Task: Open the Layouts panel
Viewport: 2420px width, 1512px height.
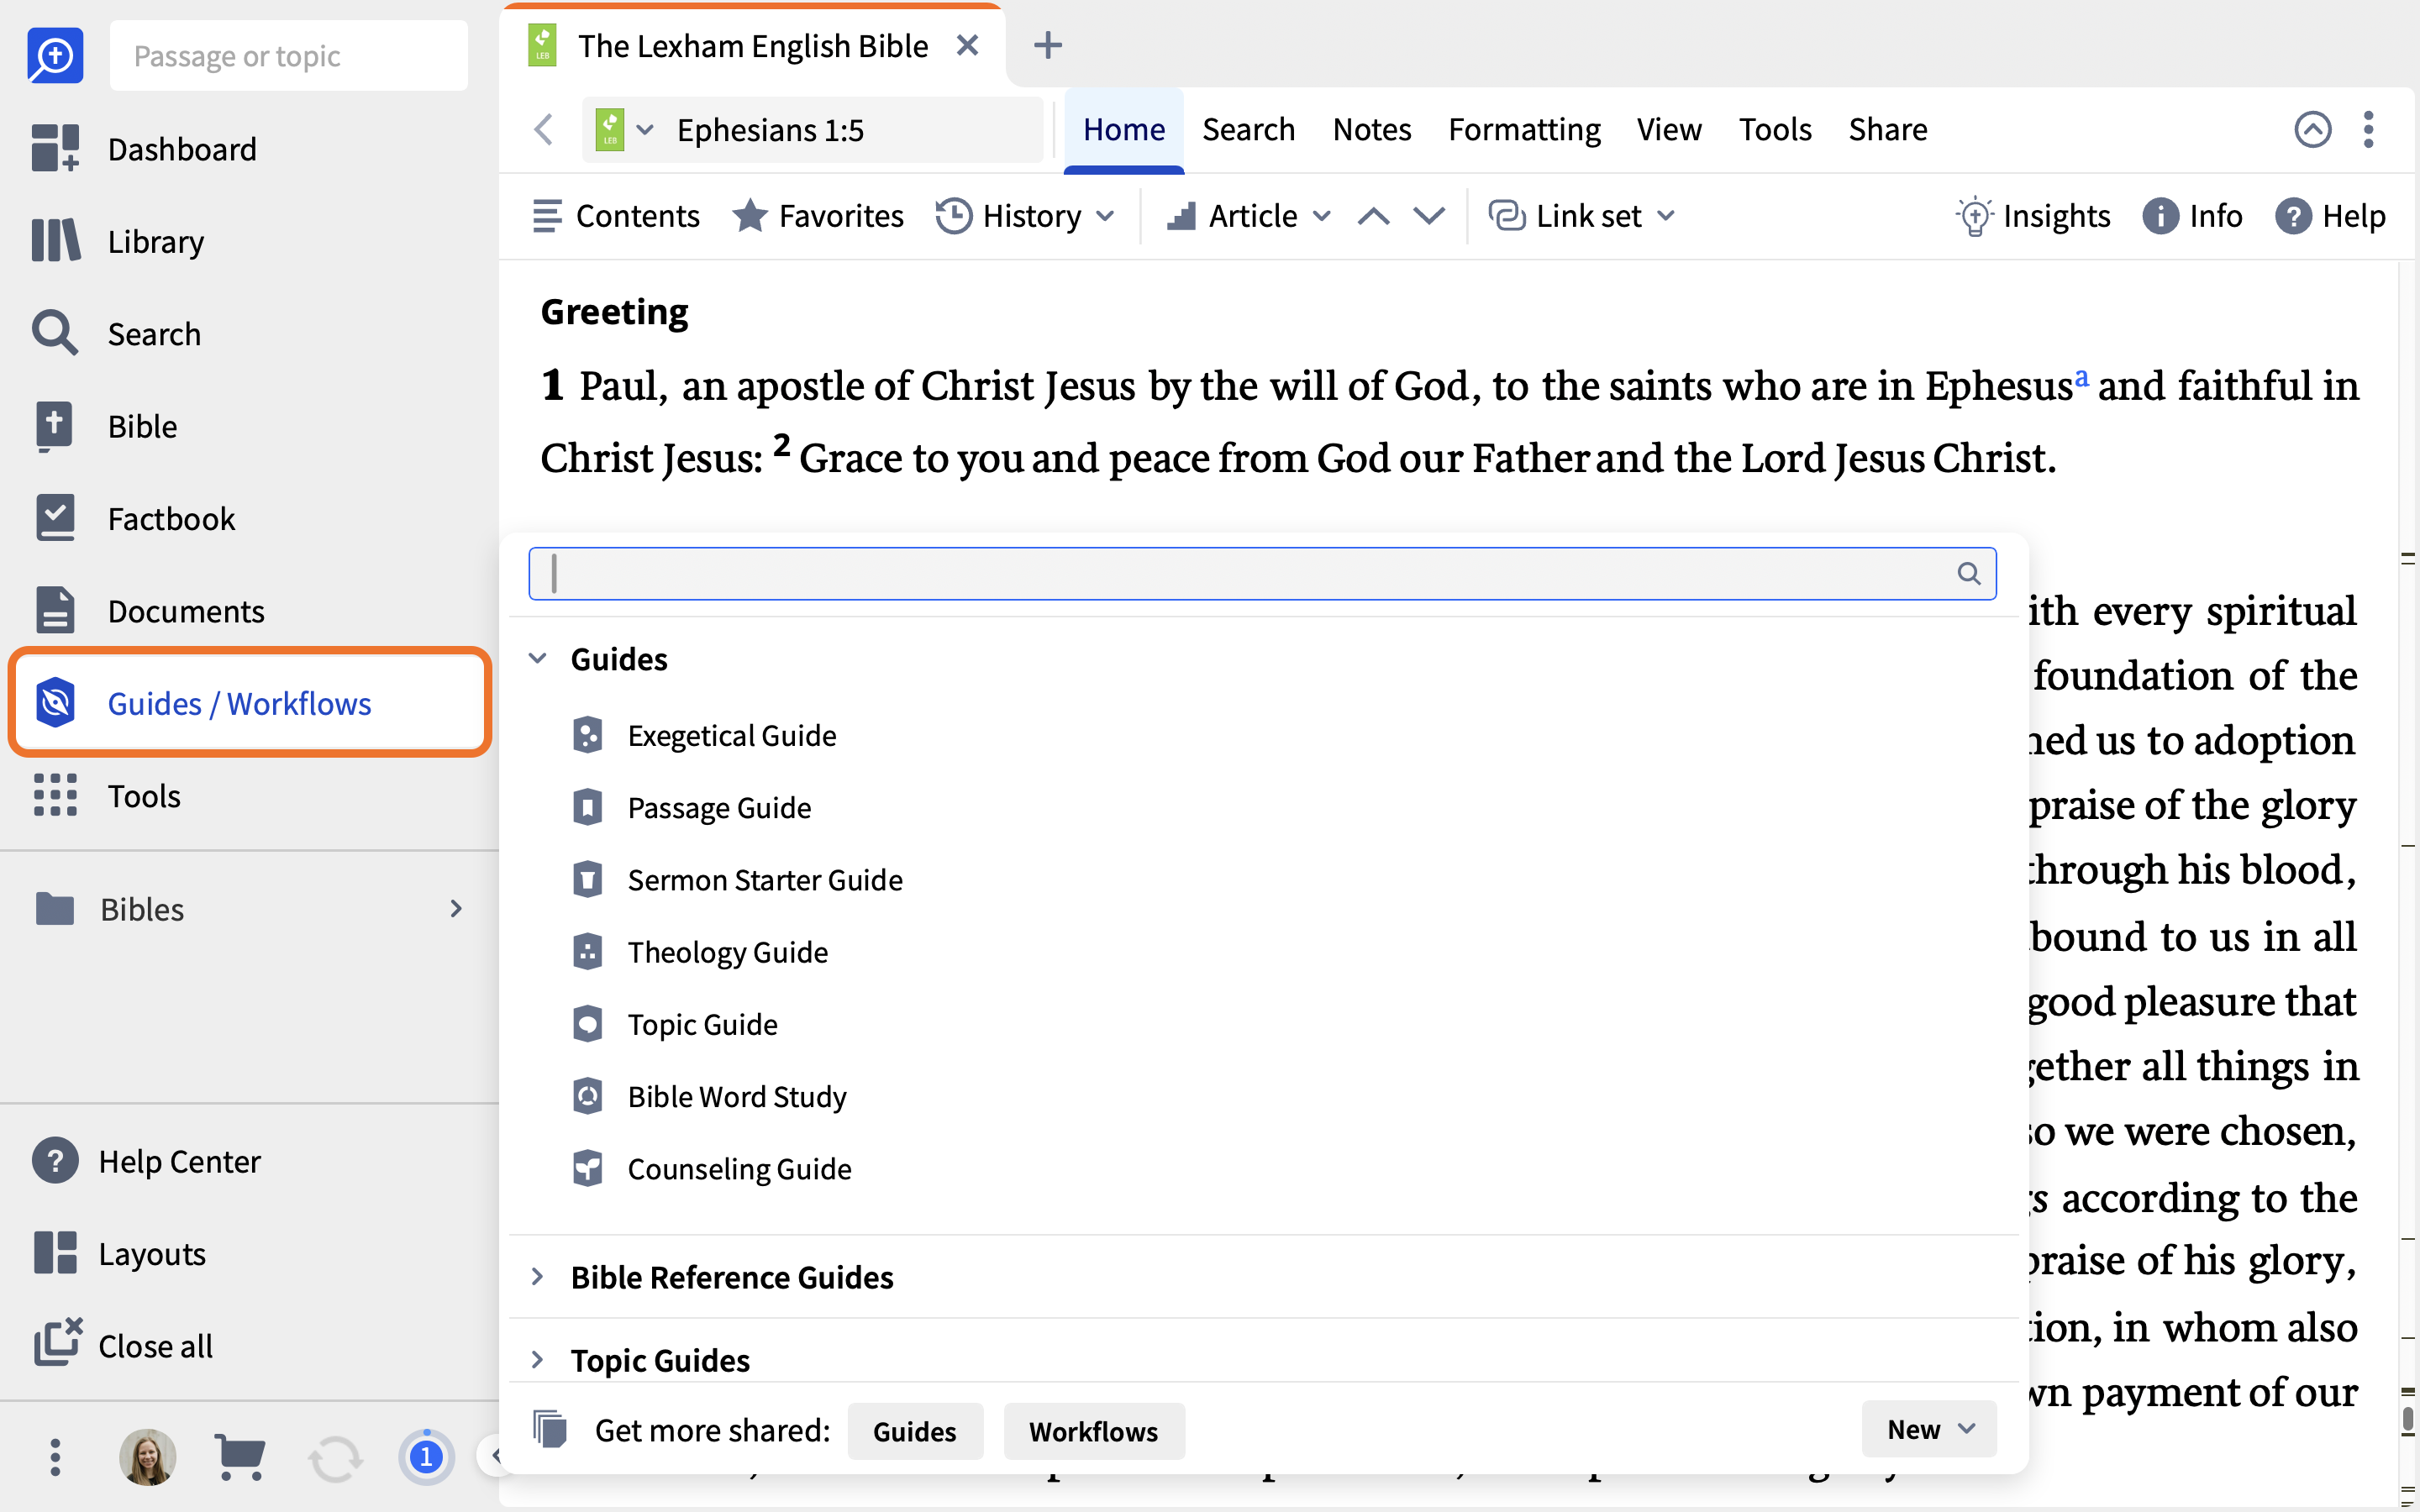Action: click(119, 1254)
